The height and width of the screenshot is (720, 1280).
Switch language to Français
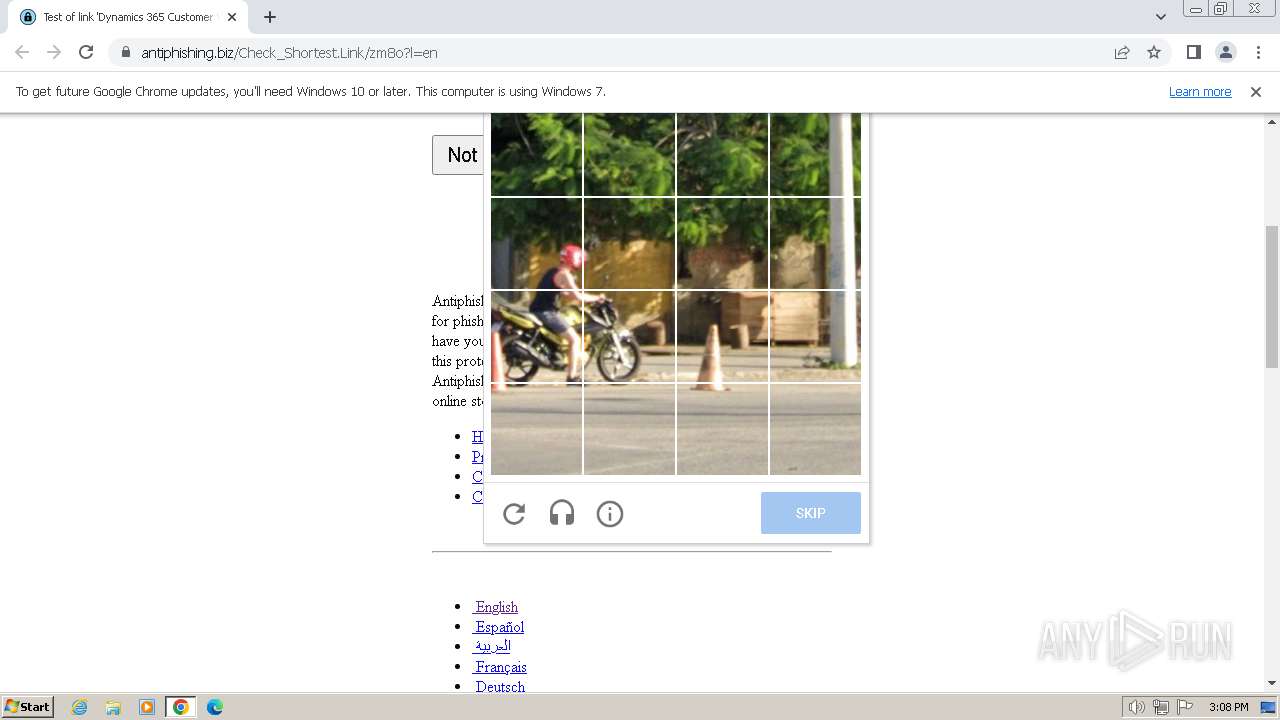tap(501, 667)
